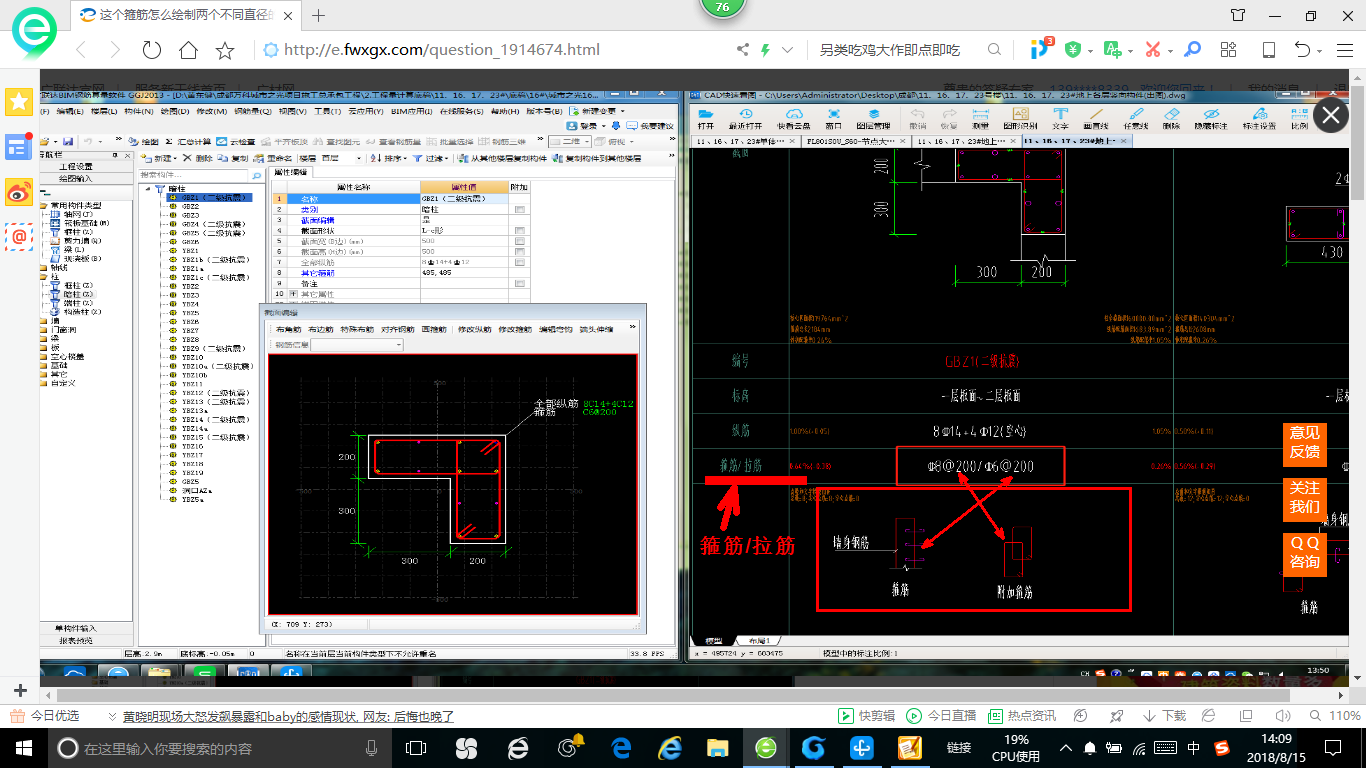Click 图层管理 in the CAD viewer toolbar

pyautogui.click(x=873, y=119)
